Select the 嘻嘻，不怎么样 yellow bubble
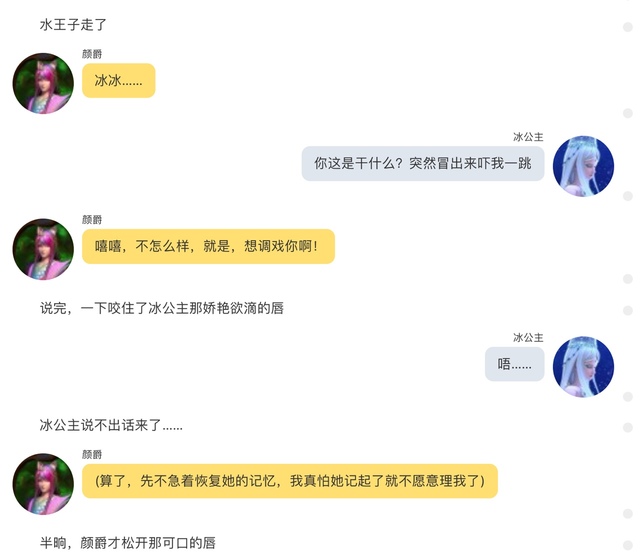The width and height of the screenshot is (640, 560). 208,246
